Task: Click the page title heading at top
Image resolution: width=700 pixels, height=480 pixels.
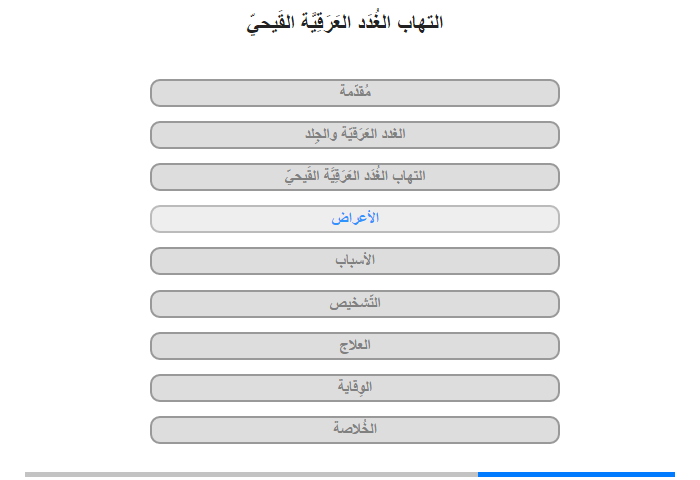Action: click(x=345, y=22)
